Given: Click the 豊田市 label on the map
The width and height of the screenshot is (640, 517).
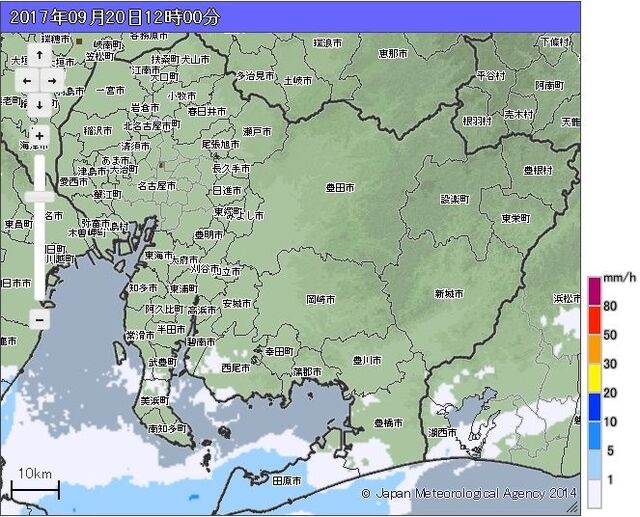Looking at the screenshot, I should (x=340, y=188).
